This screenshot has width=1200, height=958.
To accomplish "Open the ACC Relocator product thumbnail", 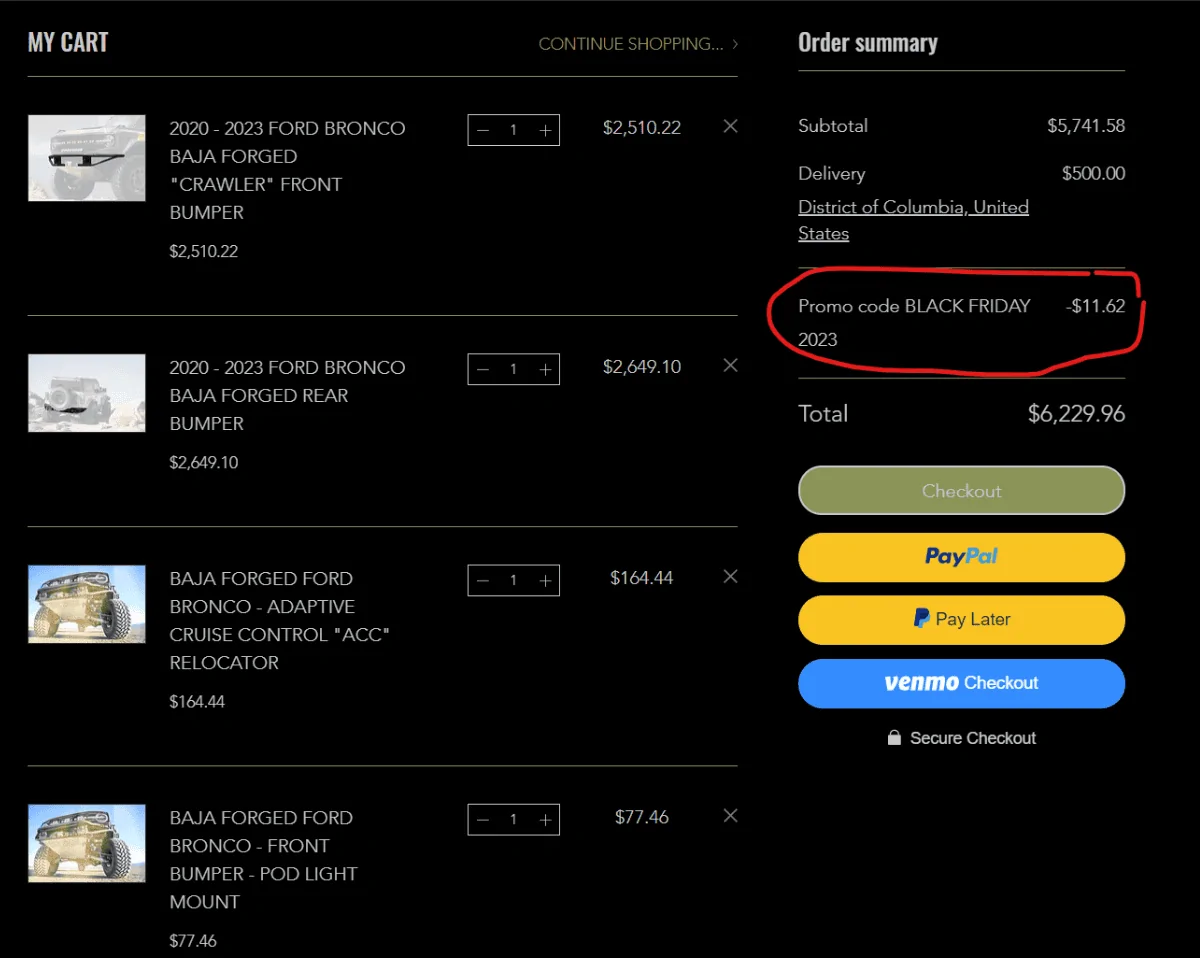I will (x=87, y=604).
